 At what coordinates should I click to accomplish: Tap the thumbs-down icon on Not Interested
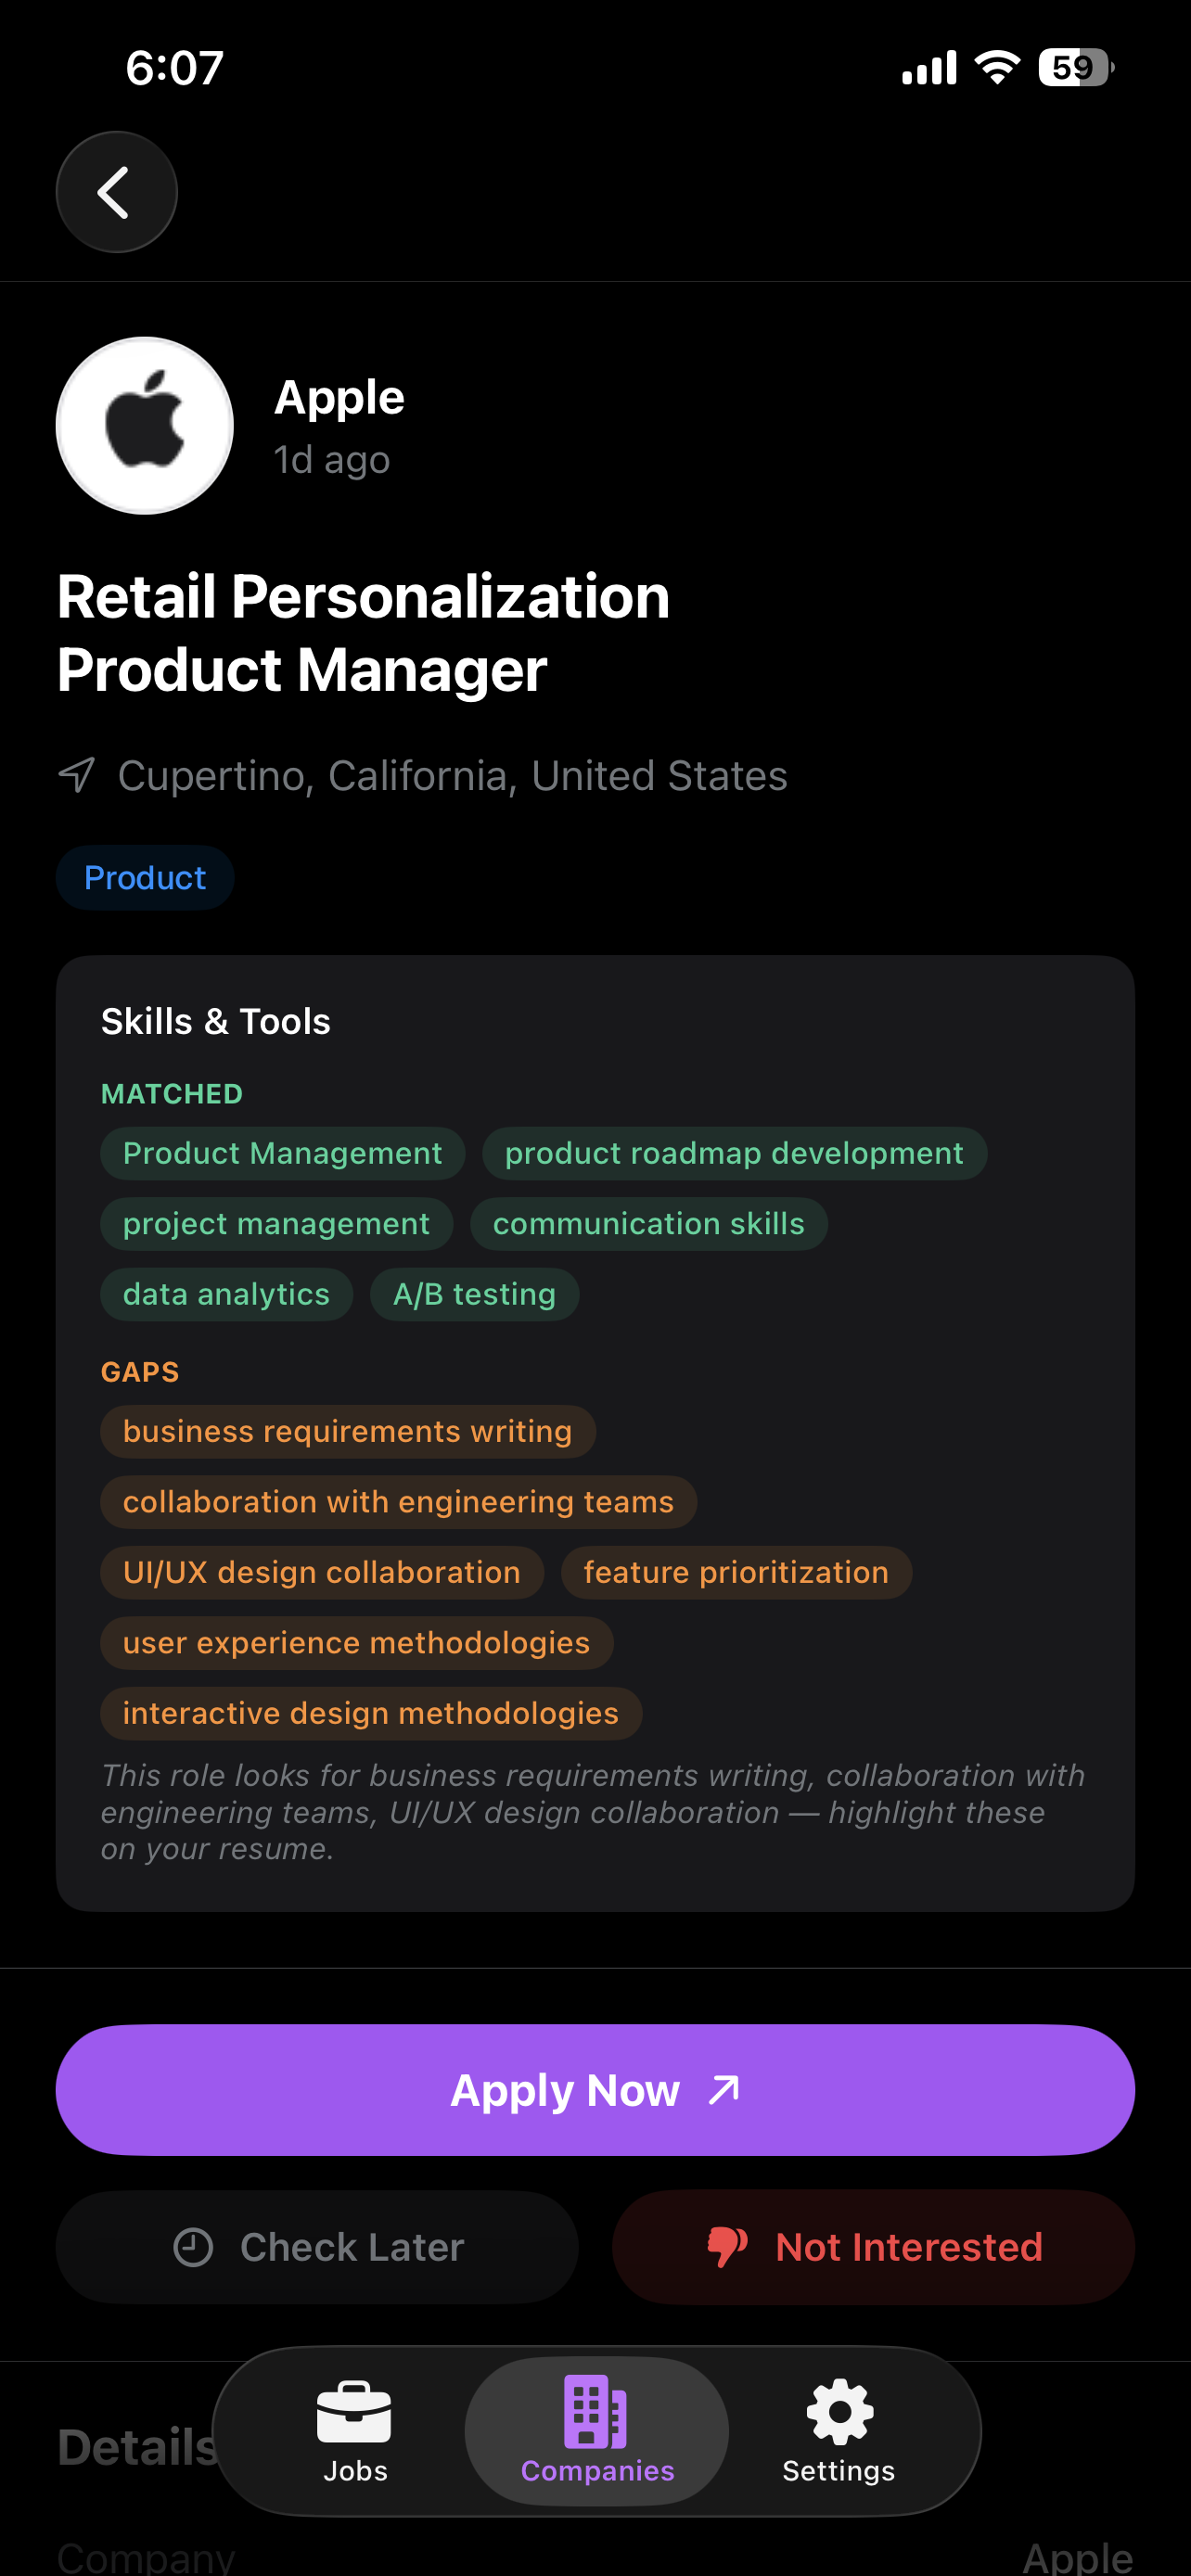tap(727, 2247)
